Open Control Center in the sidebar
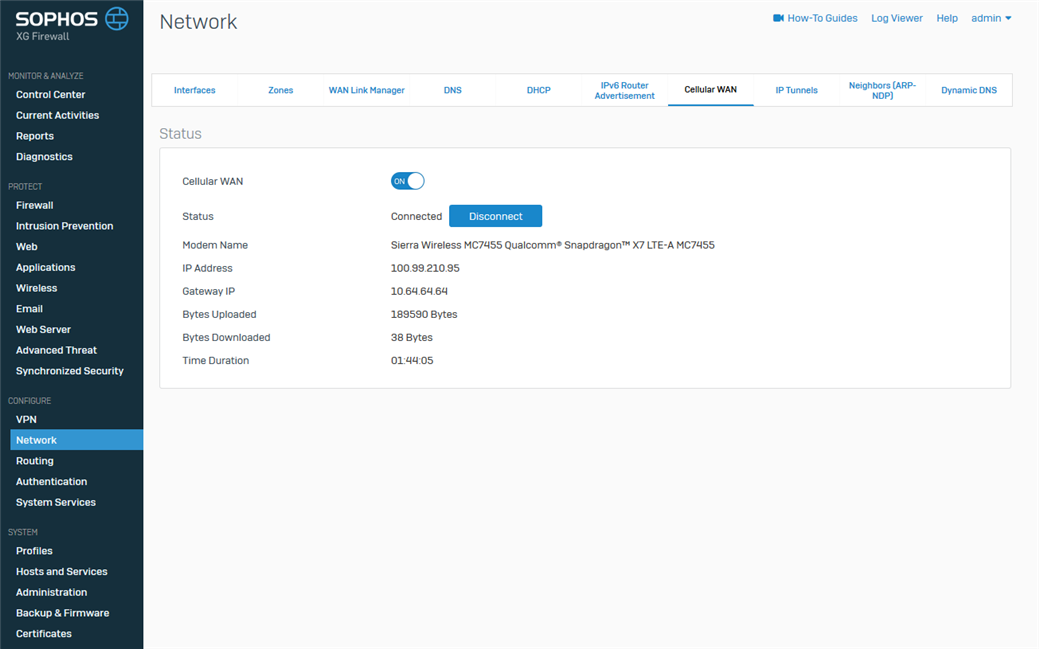This screenshot has height=649, width=1039. click(50, 95)
